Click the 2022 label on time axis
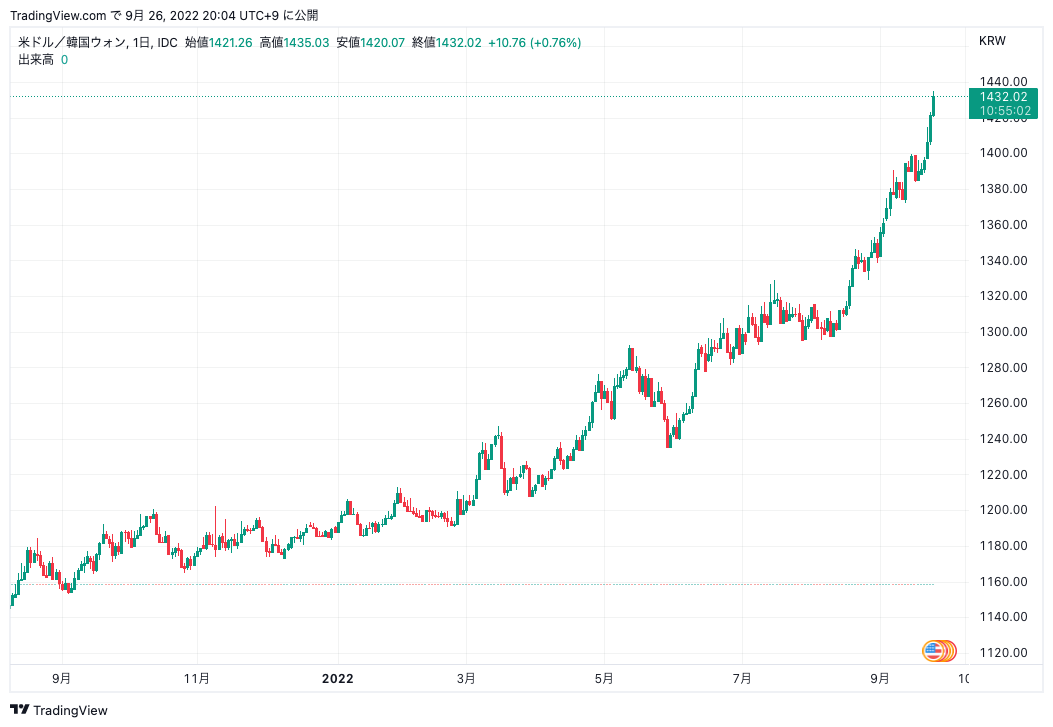1053x727 pixels. click(x=337, y=678)
